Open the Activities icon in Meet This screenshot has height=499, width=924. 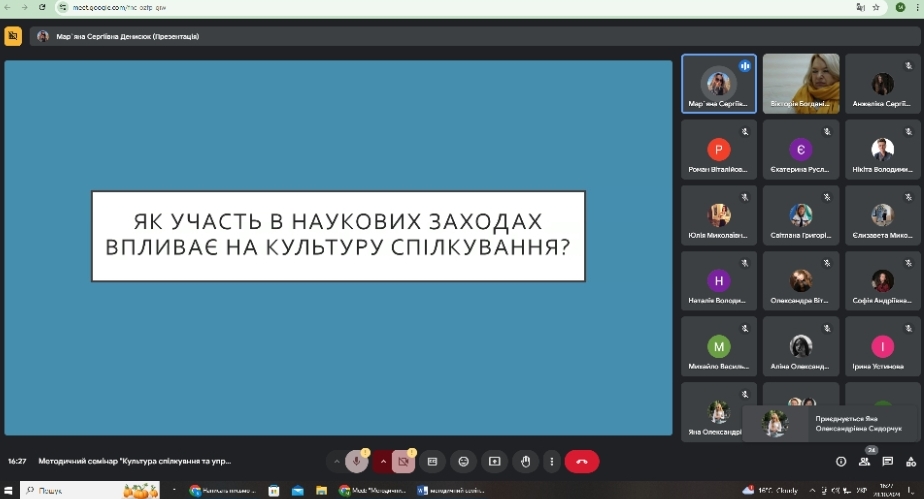click(911, 461)
